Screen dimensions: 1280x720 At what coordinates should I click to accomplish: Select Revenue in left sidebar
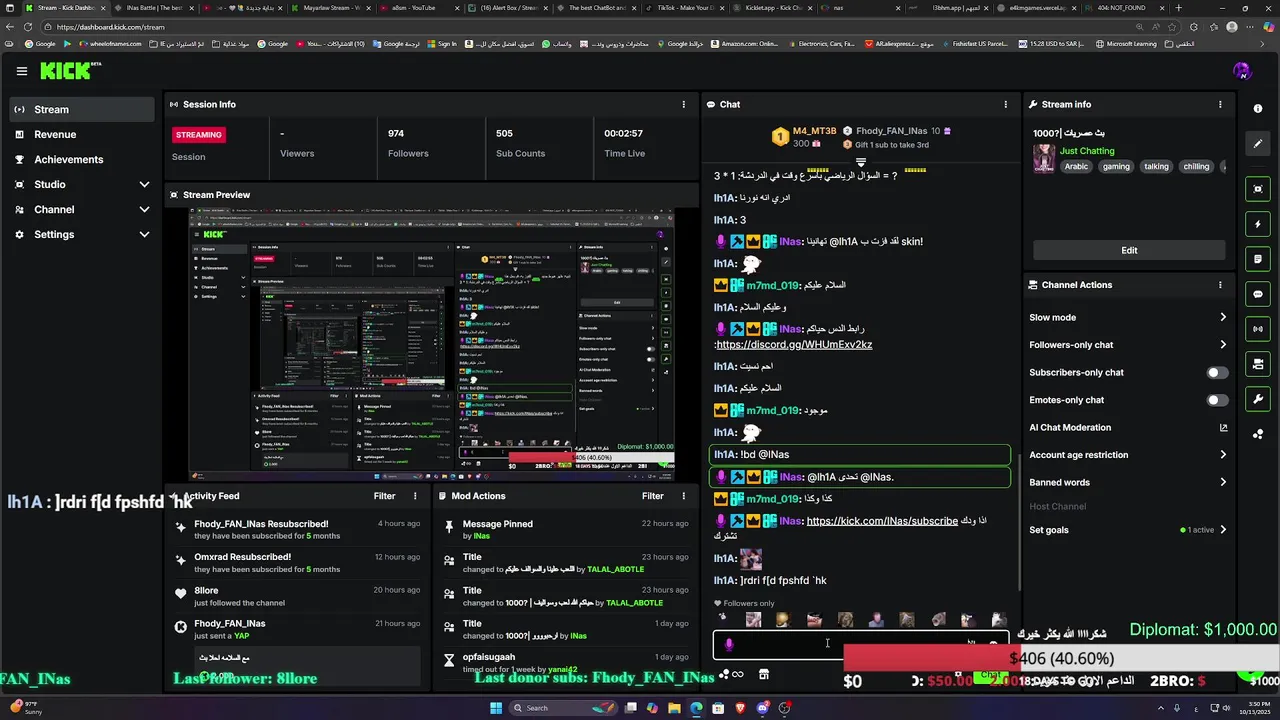coord(82,134)
